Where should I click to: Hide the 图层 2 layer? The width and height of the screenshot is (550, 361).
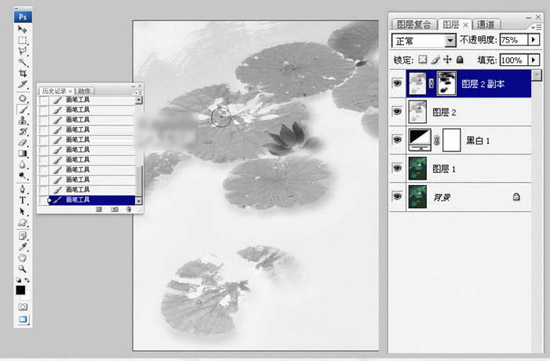(397, 112)
